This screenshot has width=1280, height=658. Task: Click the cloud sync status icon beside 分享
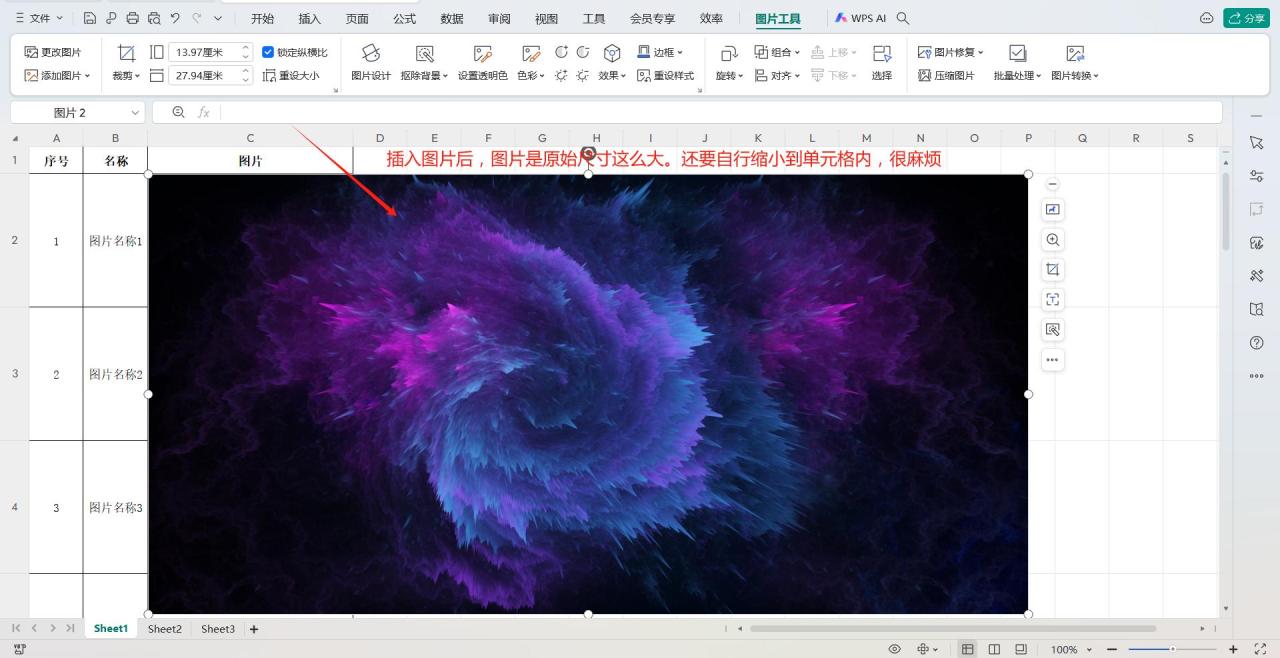coord(1206,18)
